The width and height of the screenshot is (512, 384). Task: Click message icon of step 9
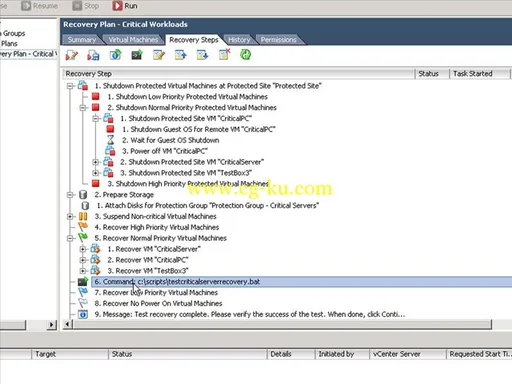pyautogui.click(x=83, y=314)
